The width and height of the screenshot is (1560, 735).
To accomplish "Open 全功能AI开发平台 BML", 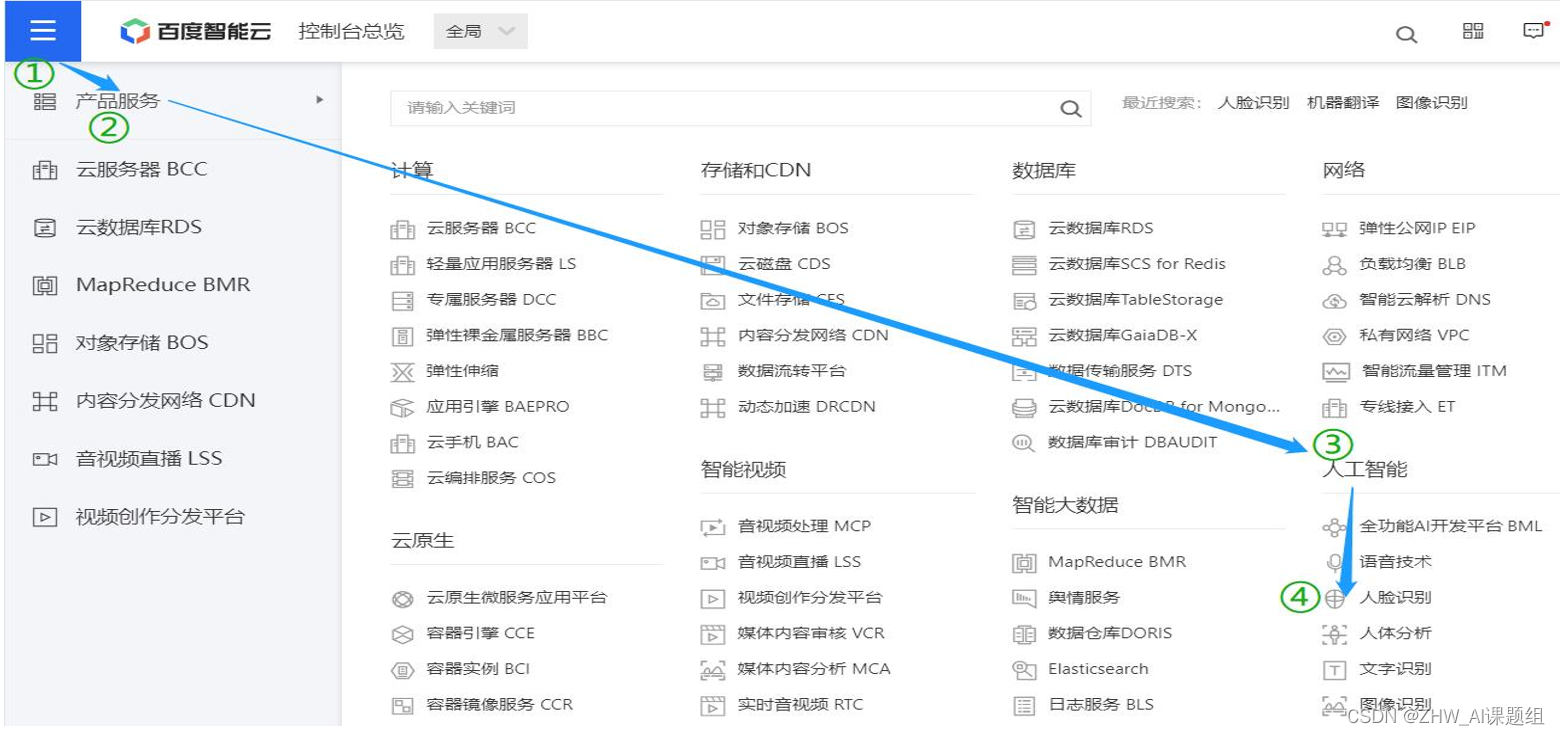I will (x=1451, y=526).
